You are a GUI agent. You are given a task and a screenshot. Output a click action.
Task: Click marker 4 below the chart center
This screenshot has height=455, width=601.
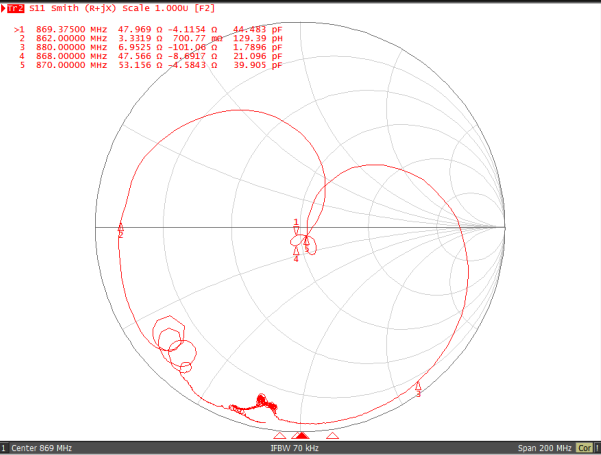pyautogui.click(x=296, y=252)
